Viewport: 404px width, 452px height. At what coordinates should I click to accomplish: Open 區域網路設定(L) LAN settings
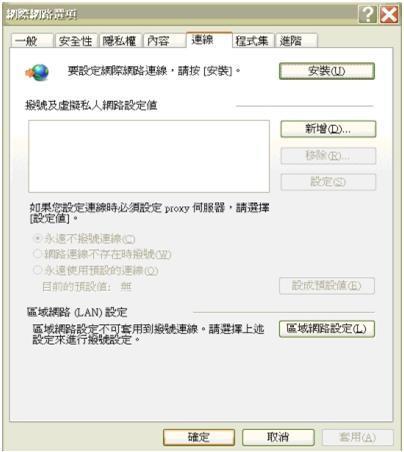pos(327,329)
